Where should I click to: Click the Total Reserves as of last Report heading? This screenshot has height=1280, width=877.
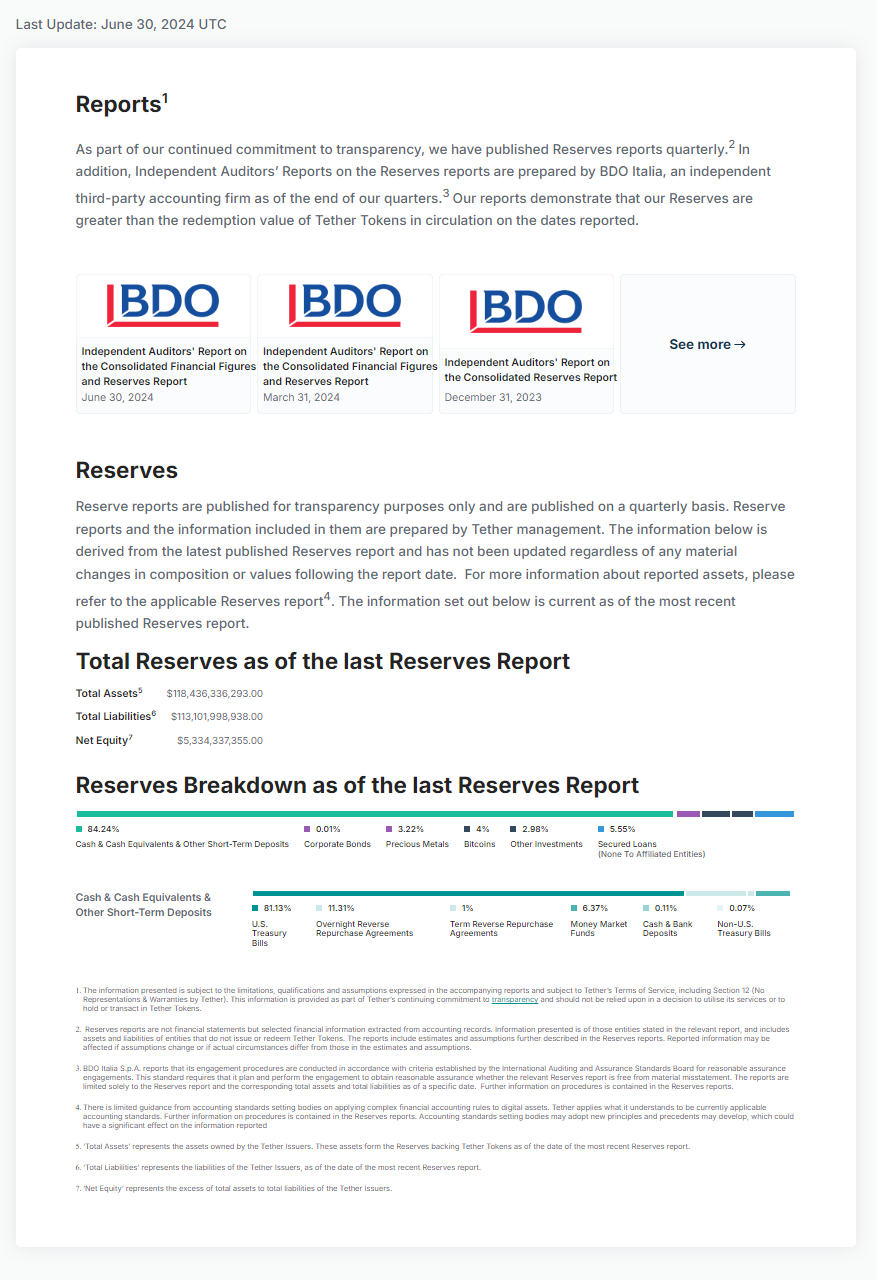pyautogui.click(x=323, y=662)
